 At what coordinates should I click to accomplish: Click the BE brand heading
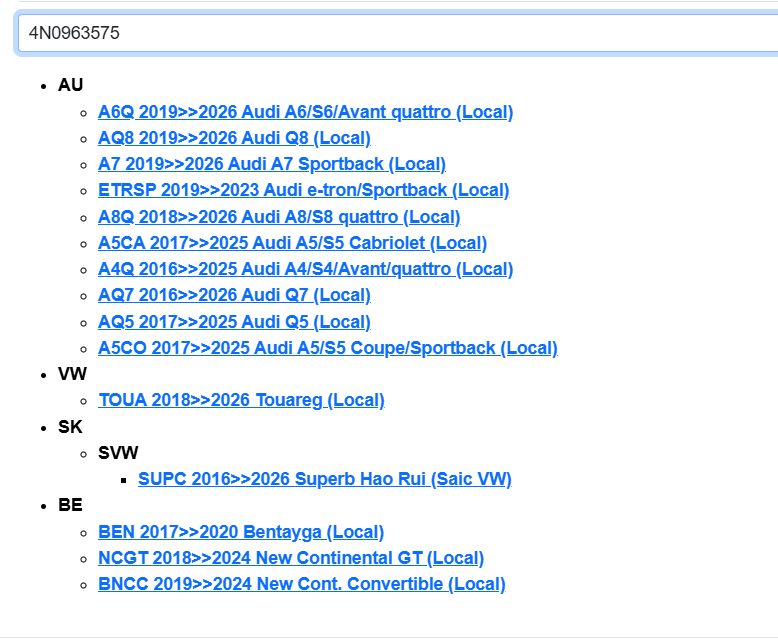click(70, 505)
